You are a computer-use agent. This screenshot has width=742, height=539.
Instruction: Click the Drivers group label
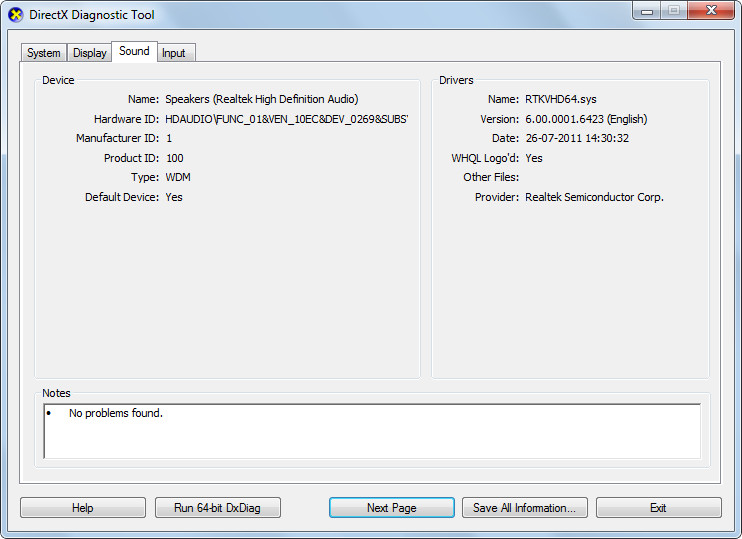[x=456, y=80]
